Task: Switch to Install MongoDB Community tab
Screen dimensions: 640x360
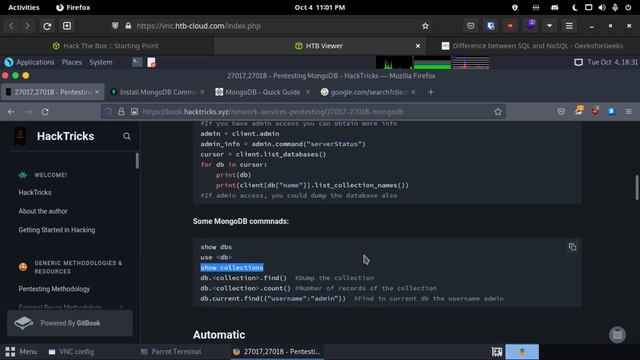Action: 158,92
